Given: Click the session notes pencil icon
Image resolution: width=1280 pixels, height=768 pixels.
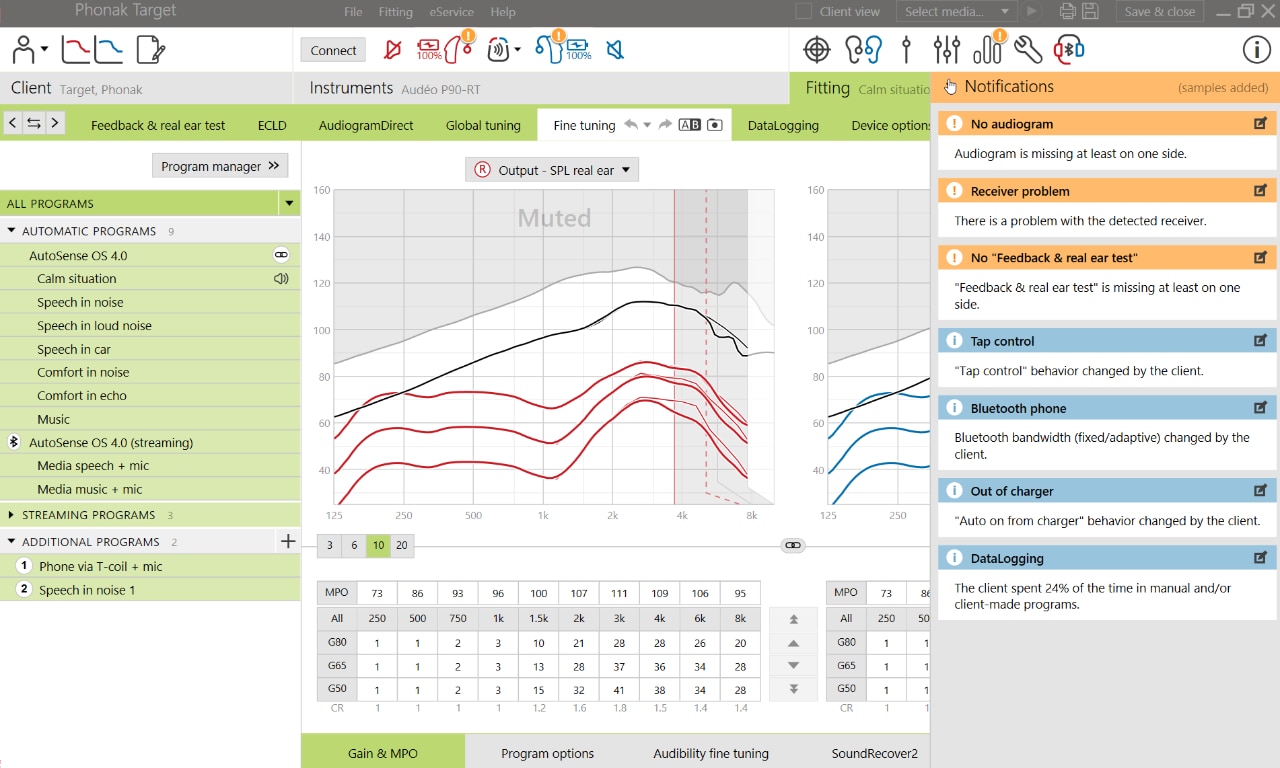Looking at the screenshot, I should tap(150, 49).
